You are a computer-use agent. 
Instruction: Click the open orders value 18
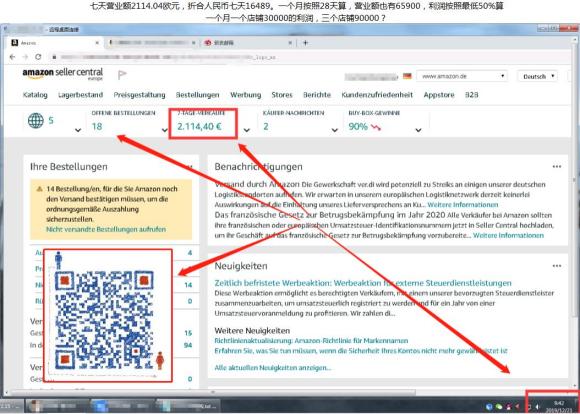pos(97,127)
